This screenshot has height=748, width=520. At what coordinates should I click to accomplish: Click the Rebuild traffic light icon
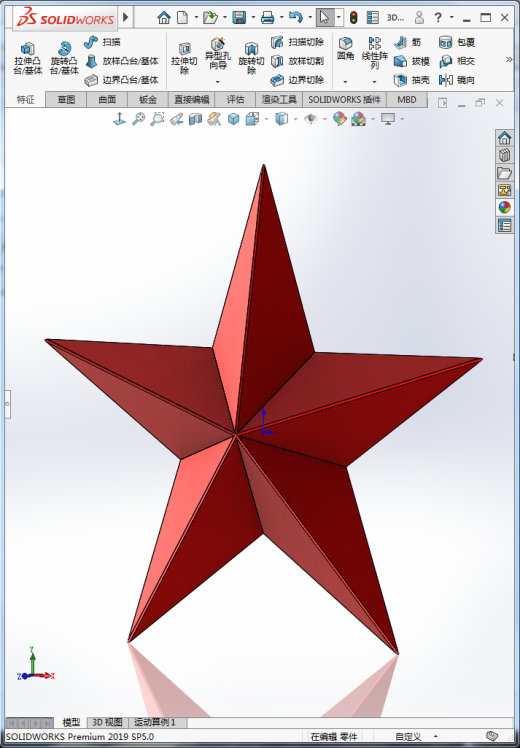tap(354, 18)
